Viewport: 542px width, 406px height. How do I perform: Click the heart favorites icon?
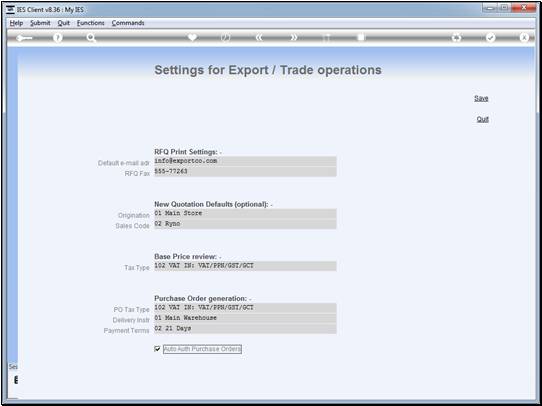192,37
